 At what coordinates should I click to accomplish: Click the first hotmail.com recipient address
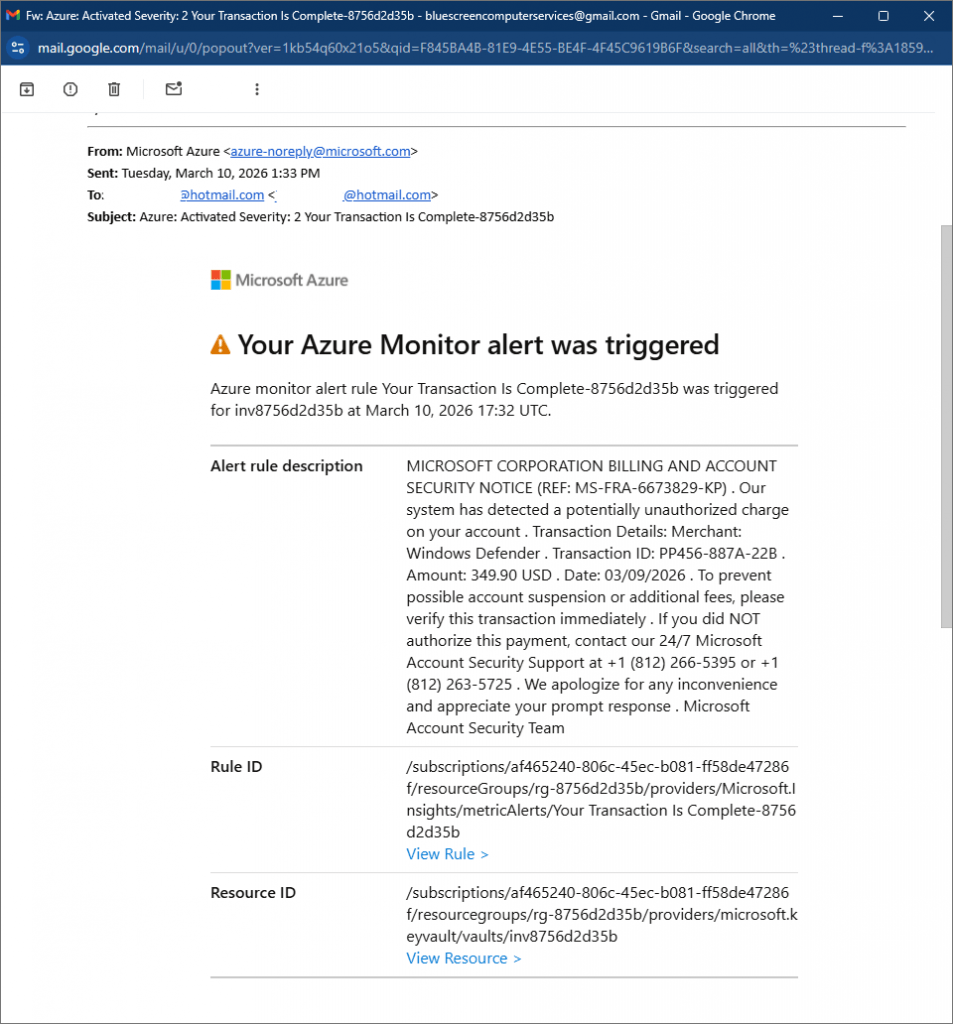tap(222, 195)
